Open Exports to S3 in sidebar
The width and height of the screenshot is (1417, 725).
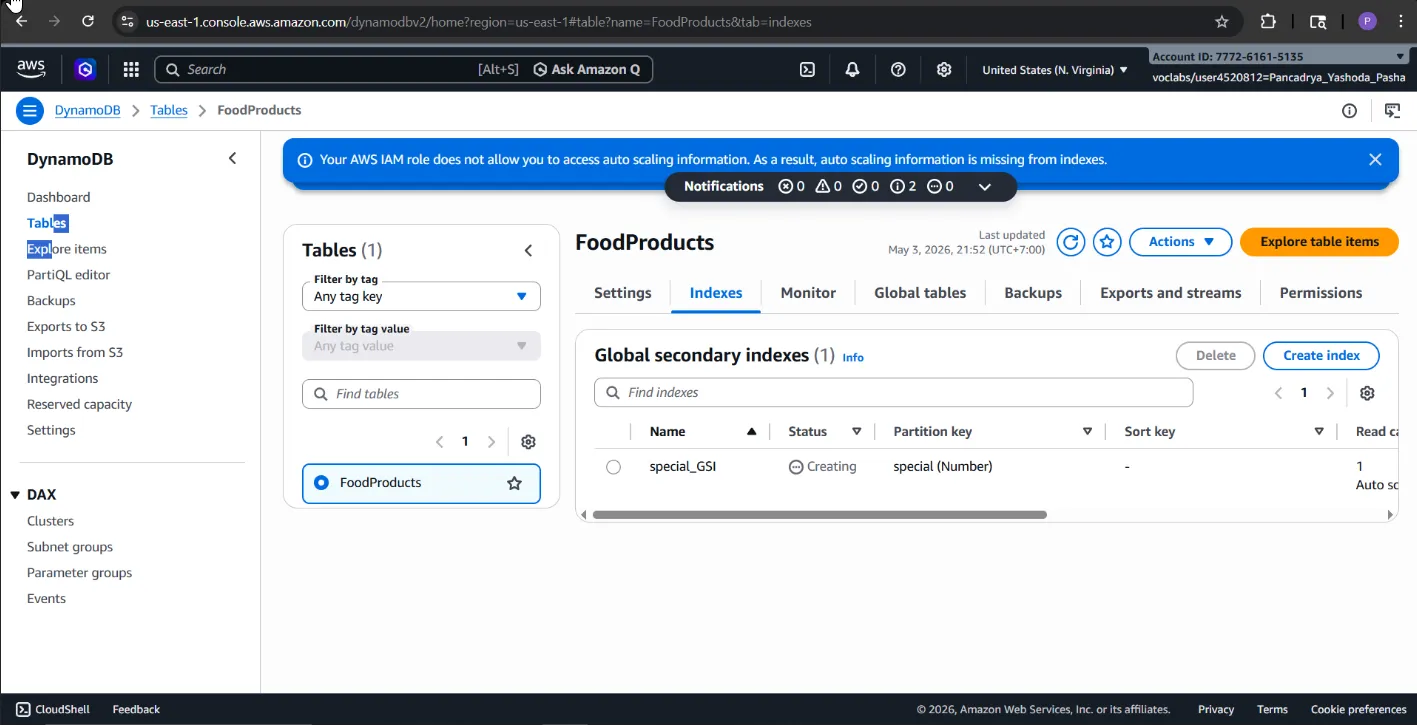66,327
